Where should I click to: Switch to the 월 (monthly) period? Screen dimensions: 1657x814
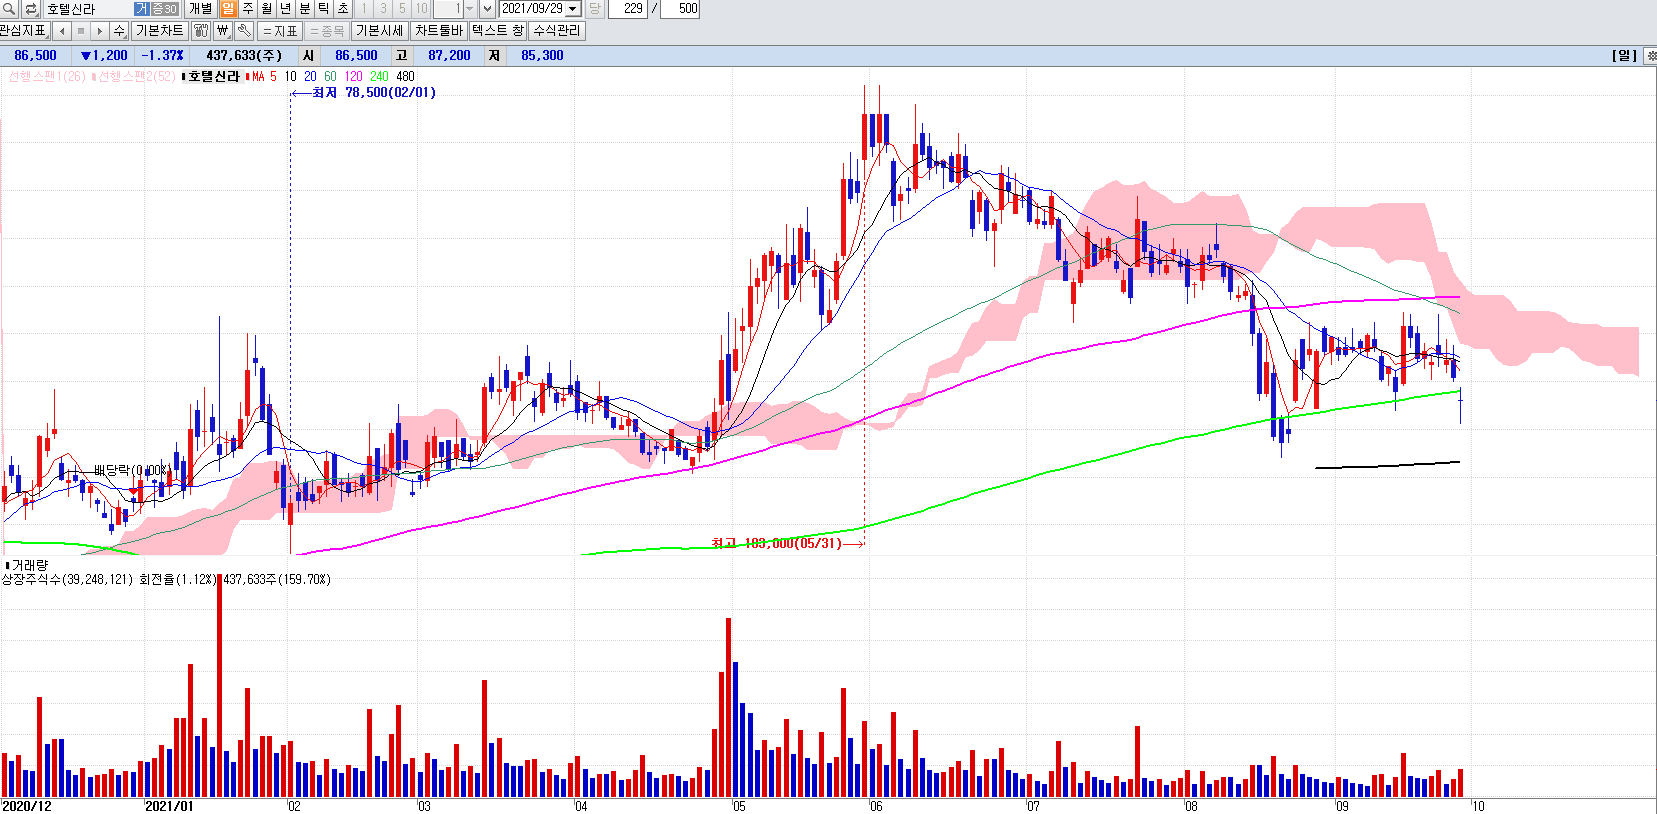point(266,9)
